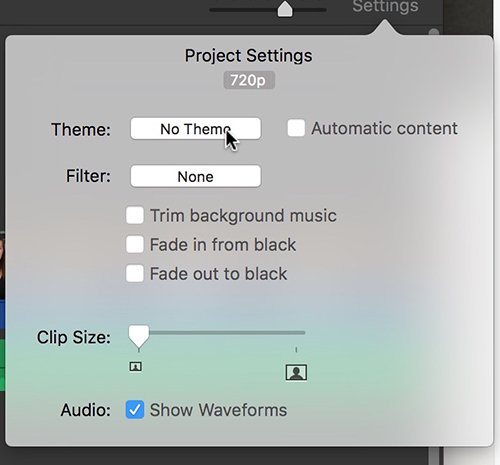Click the 720p resolution badge
This screenshot has height=465, width=500.
[x=249, y=80]
